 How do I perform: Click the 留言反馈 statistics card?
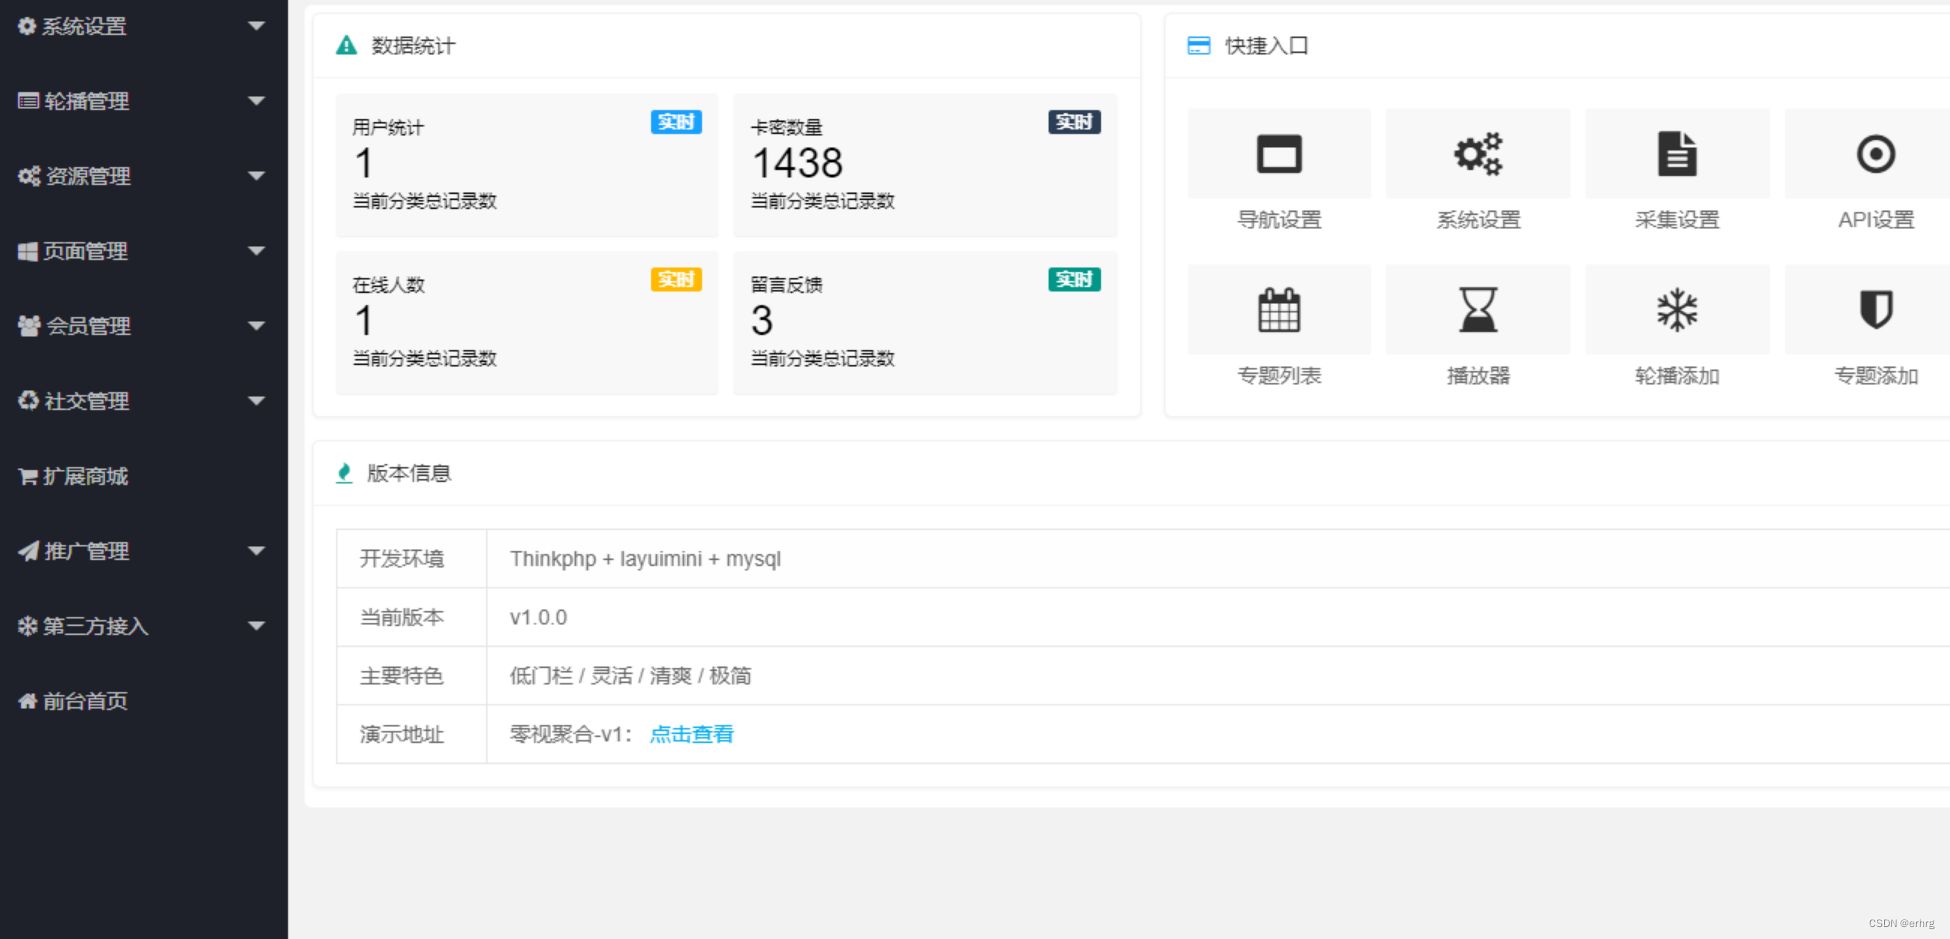[x=923, y=322]
